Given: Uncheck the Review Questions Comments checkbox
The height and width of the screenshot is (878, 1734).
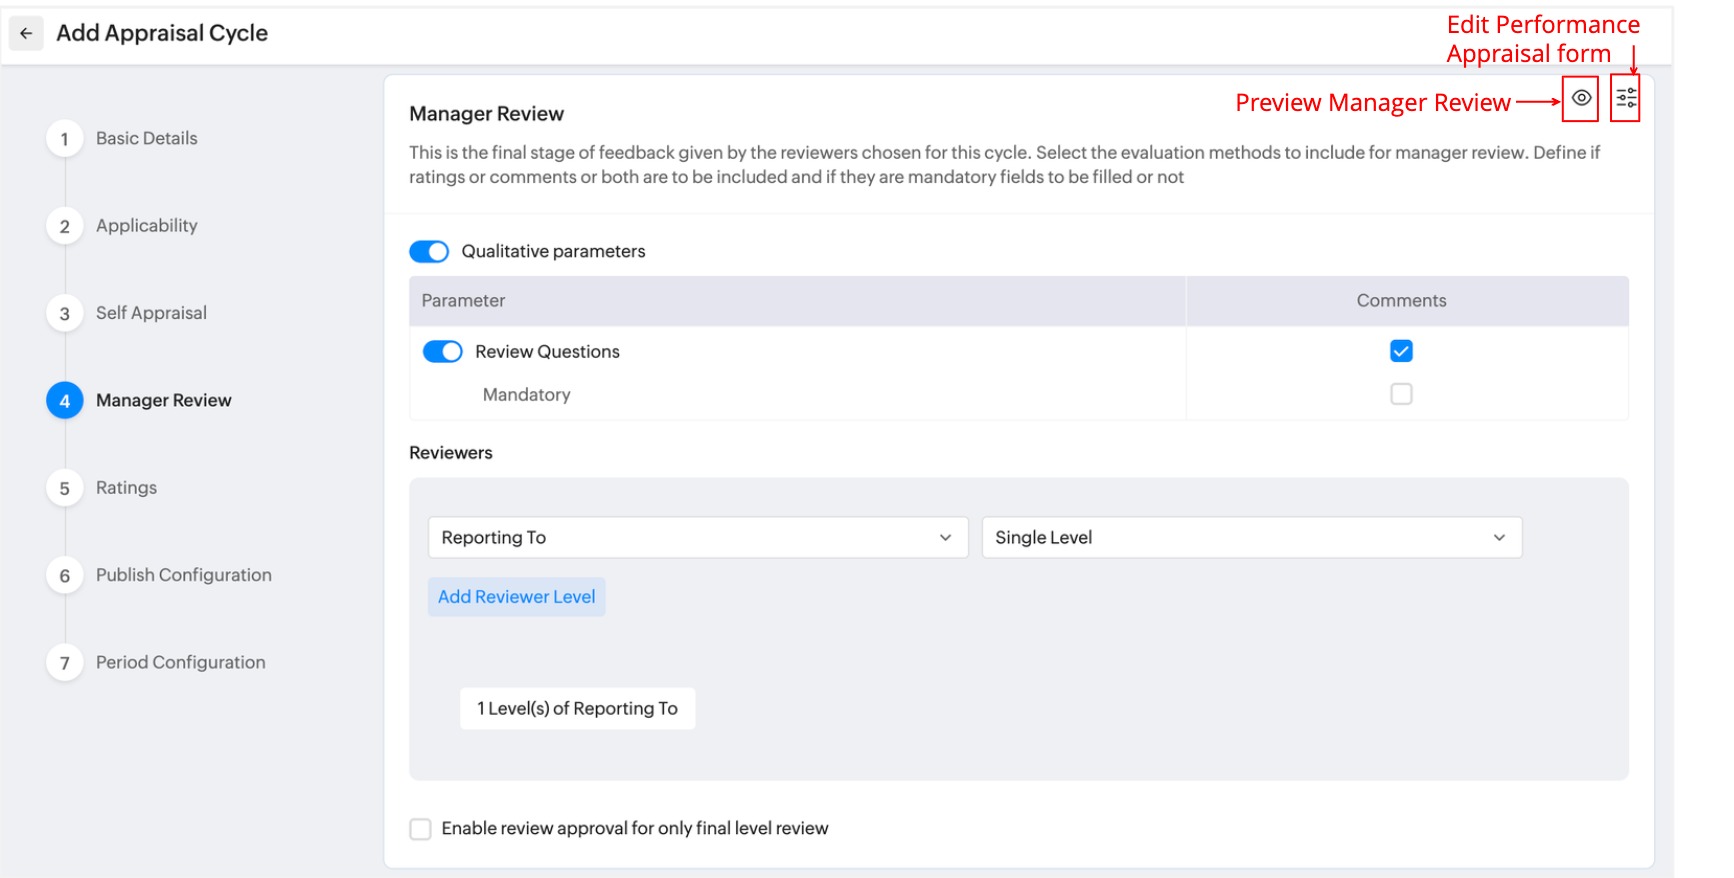Looking at the screenshot, I should tap(1401, 351).
